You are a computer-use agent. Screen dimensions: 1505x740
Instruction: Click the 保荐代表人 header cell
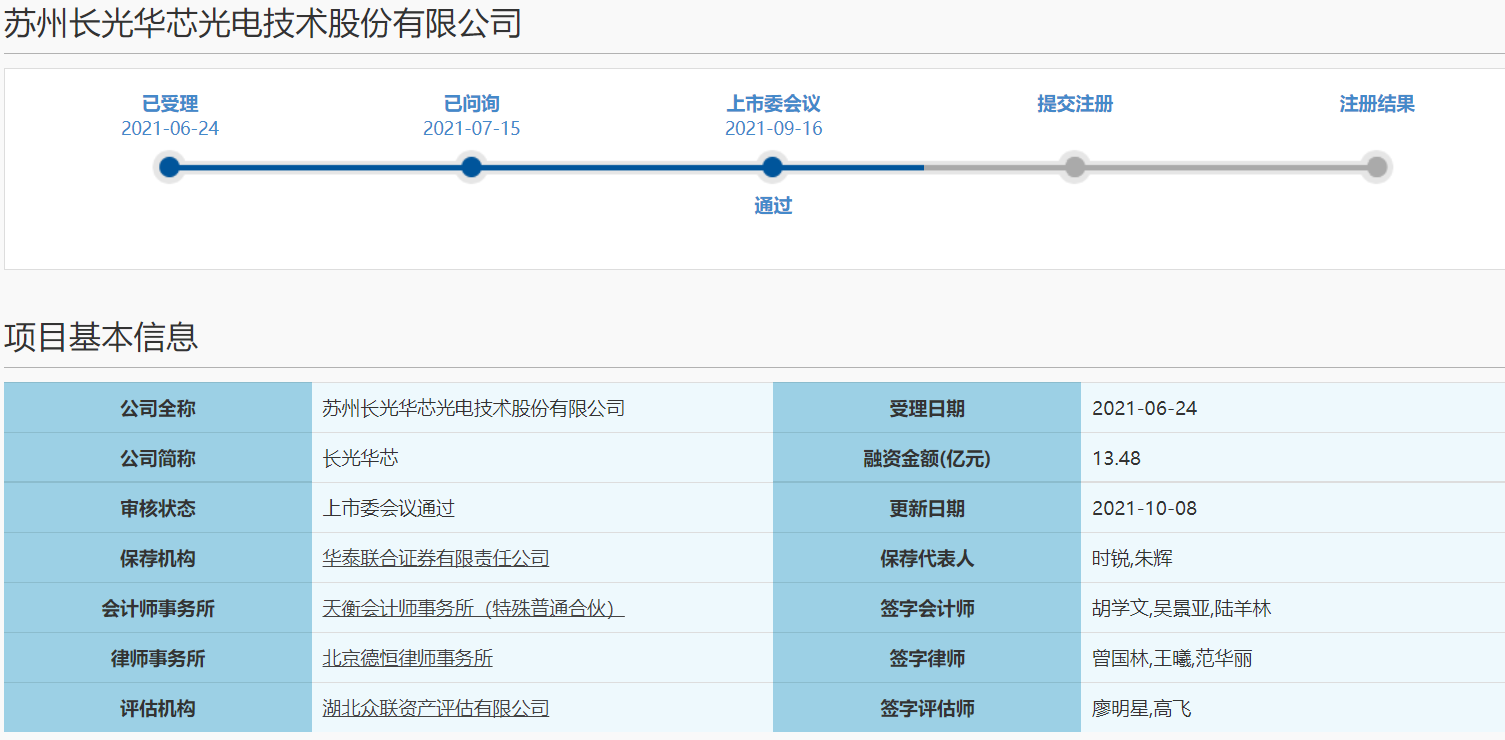(927, 558)
